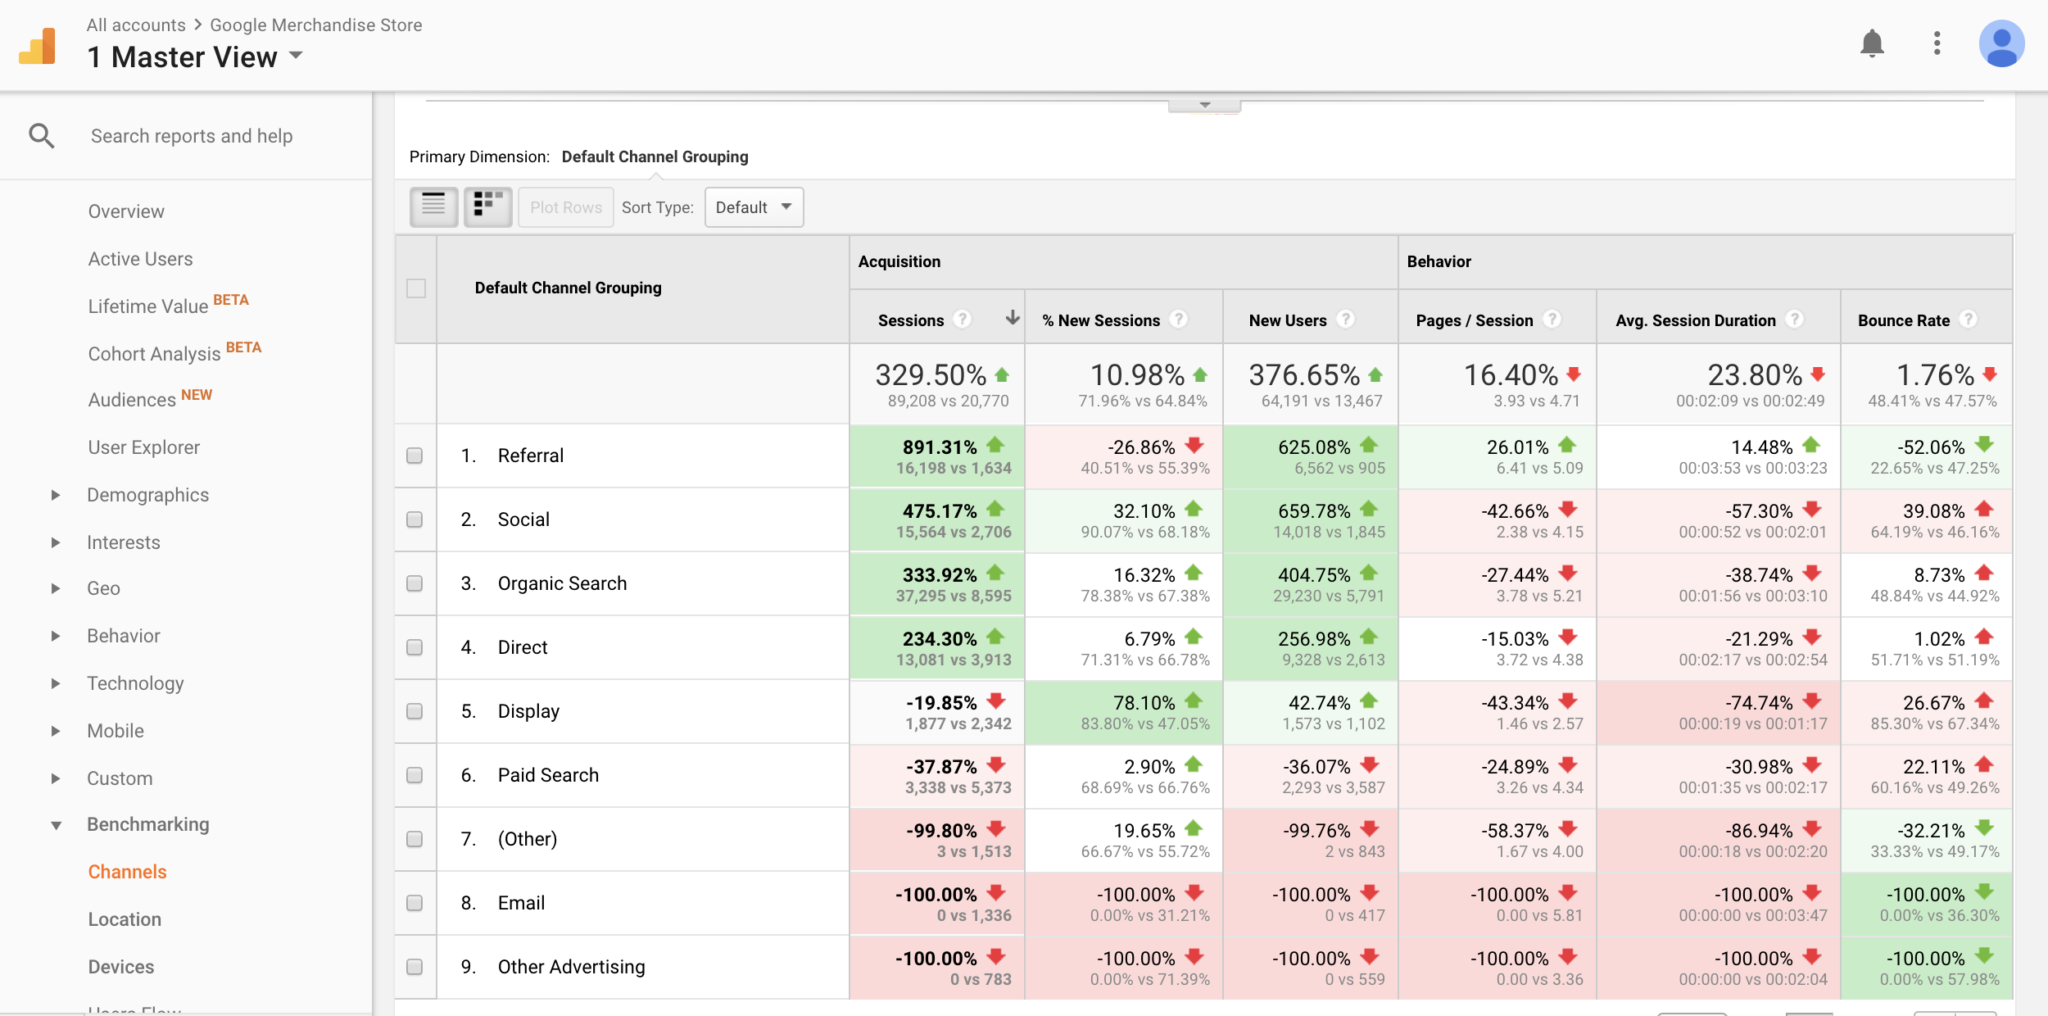Click the Google Merchandise Store breadcrumb
This screenshot has width=2048, height=1016.
(316, 25)
